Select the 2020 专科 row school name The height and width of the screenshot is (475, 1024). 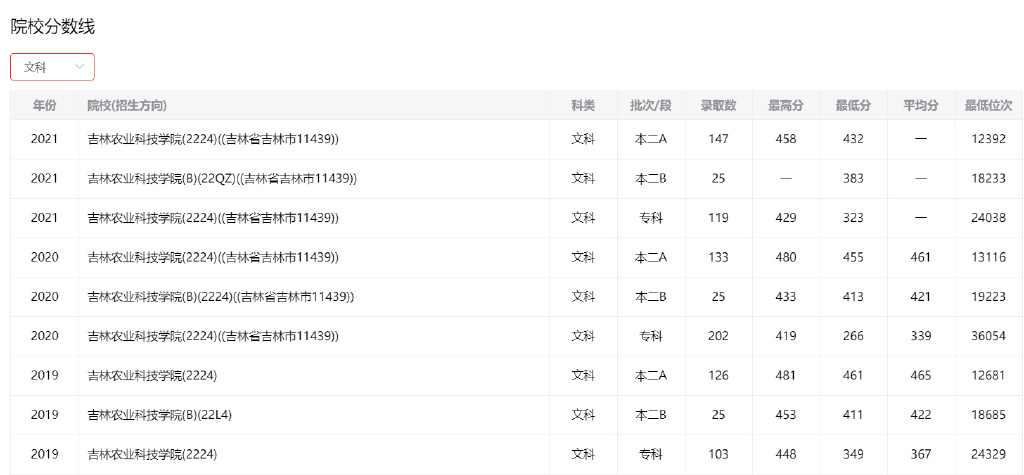click(213, 336)
